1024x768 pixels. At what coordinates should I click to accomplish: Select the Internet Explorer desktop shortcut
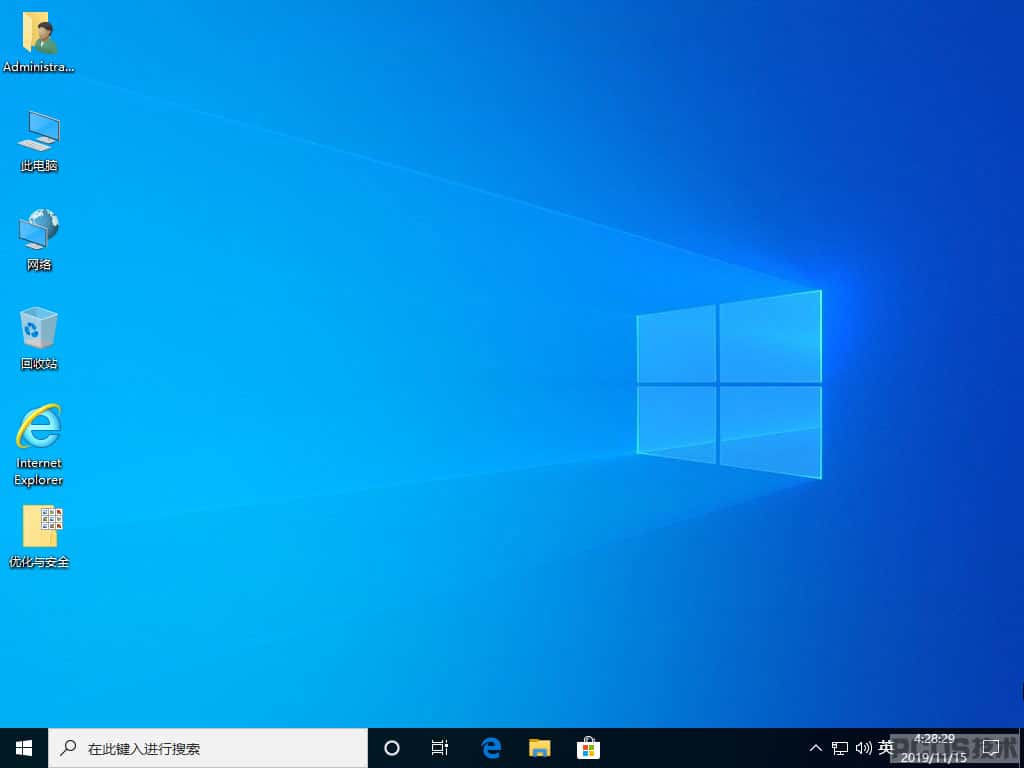pos(39,445)
